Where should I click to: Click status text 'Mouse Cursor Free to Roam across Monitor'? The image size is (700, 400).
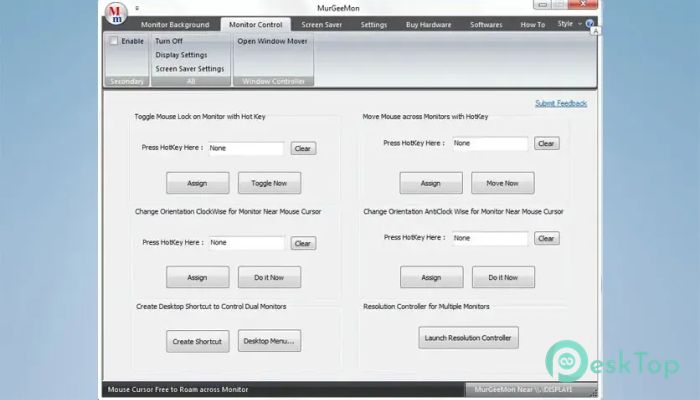point(178,389)
